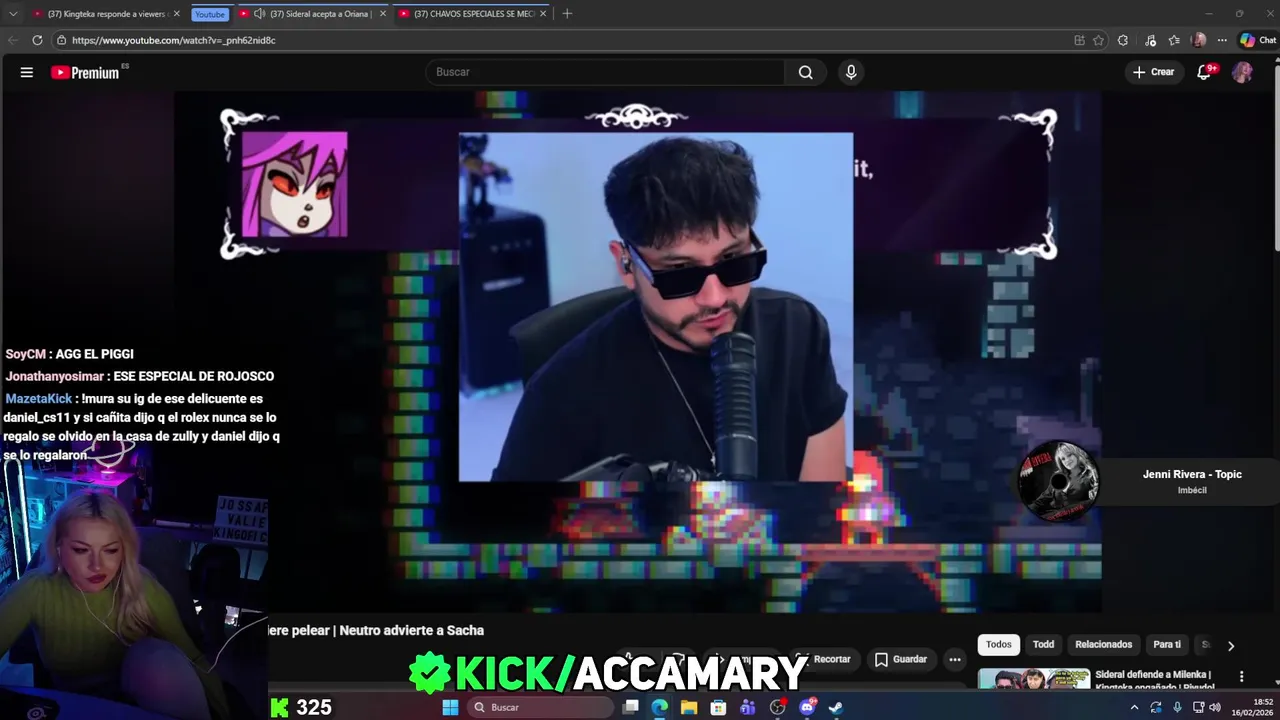Open the favorites list icon in the toolbar
Viewport: 1280px width, 720px height.
coord(1174,40)
